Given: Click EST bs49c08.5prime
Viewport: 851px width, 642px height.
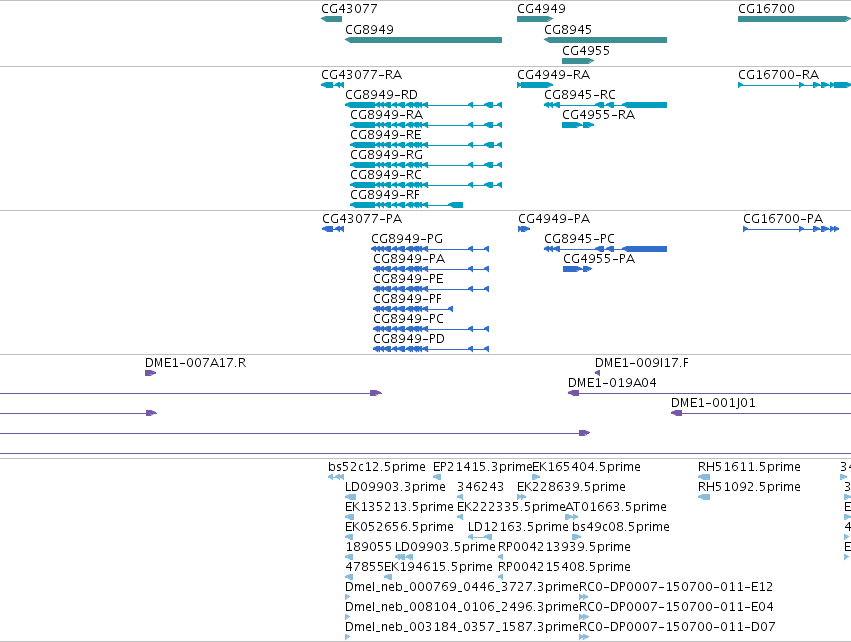Looking at the screenshot, I should pos(576,537).
